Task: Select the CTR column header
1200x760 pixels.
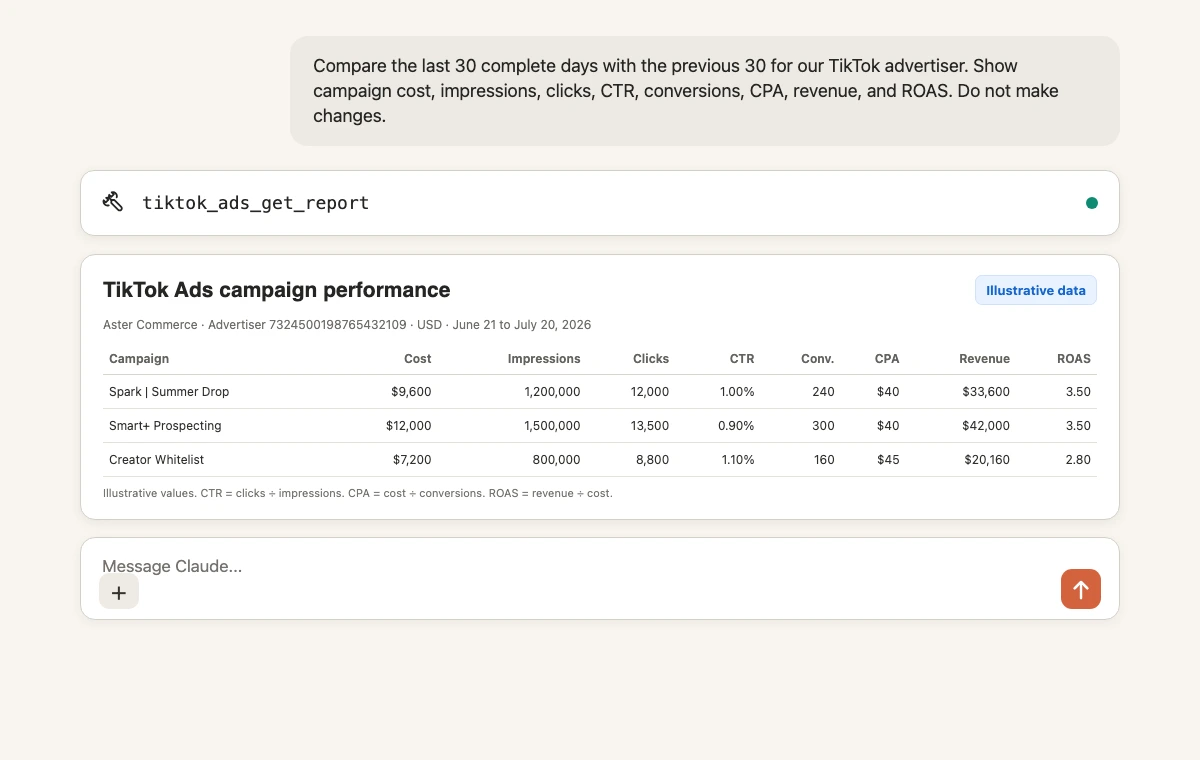Action: tap(742, 358)
